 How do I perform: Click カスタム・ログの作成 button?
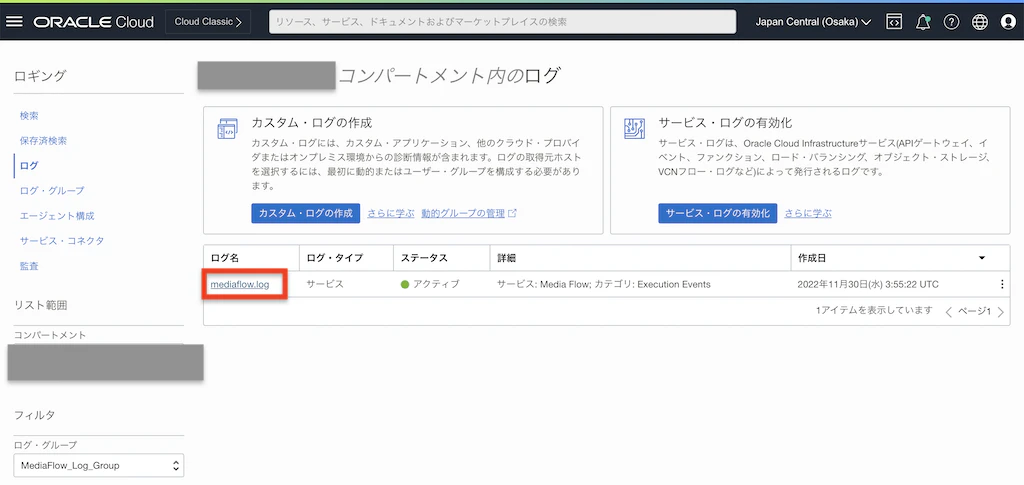click(x=306, y=213)
